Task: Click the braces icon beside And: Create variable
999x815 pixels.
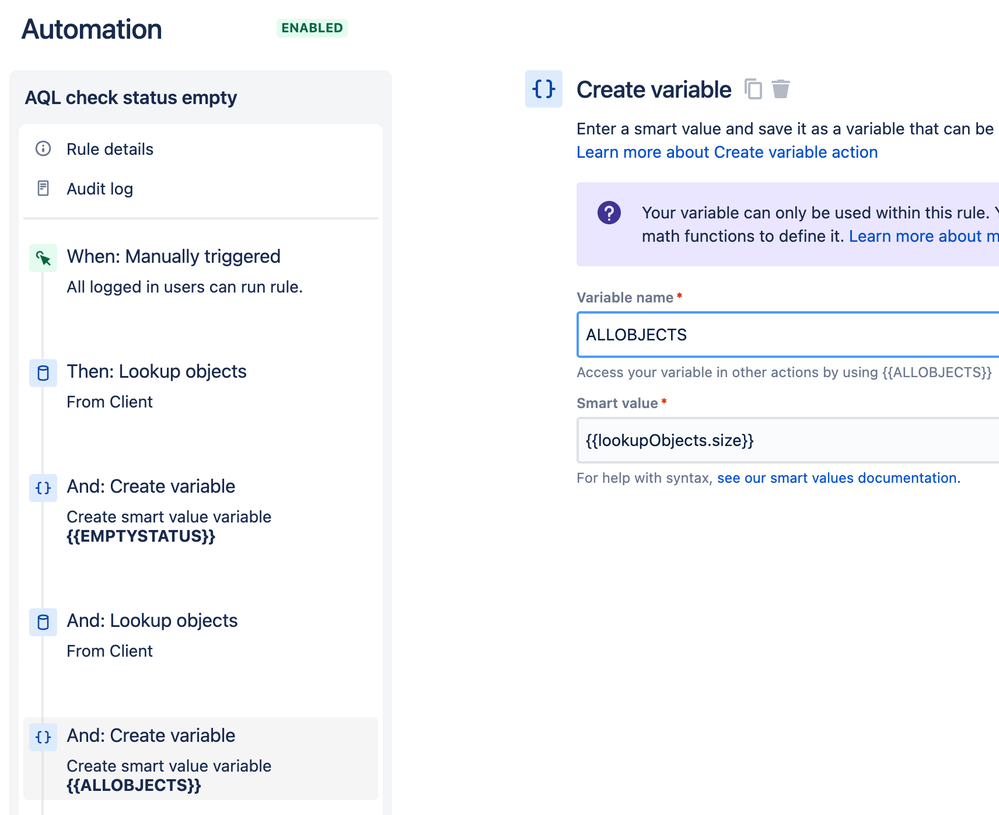Action: click(42, 487)
